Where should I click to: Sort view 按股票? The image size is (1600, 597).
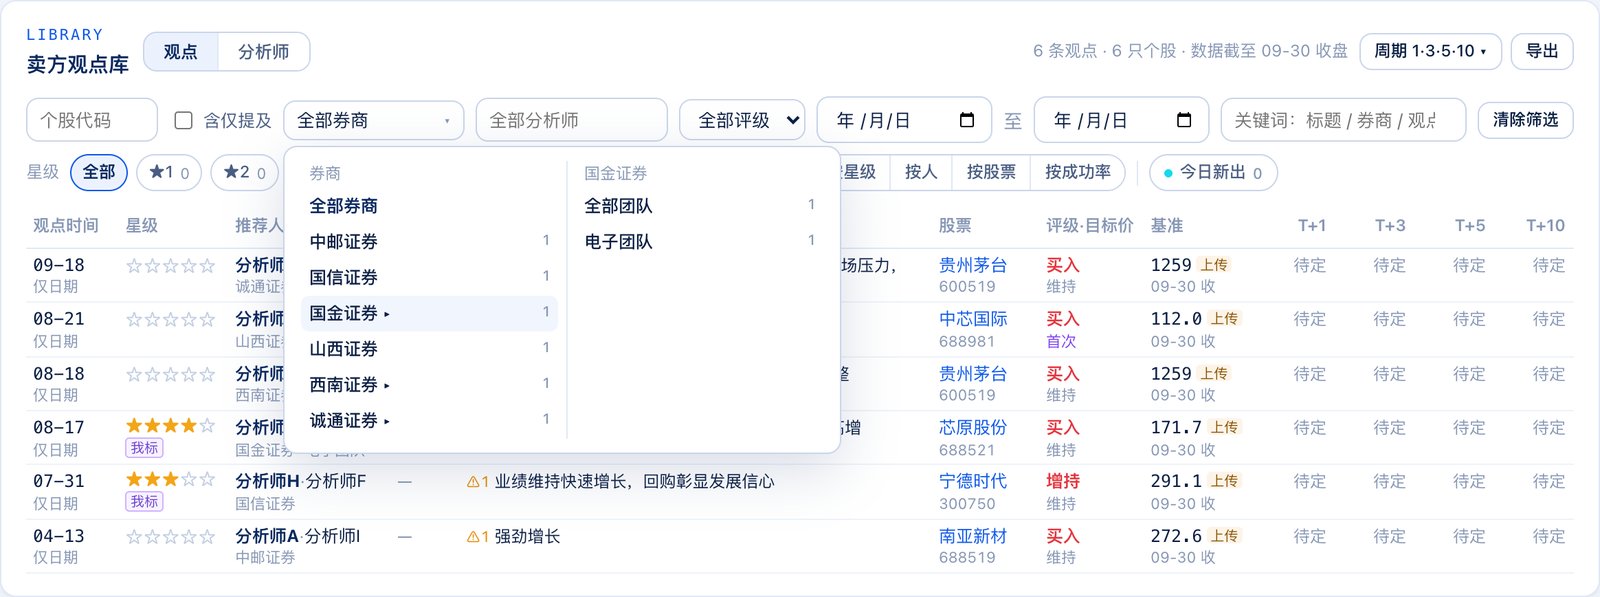[x=991, y=172]
